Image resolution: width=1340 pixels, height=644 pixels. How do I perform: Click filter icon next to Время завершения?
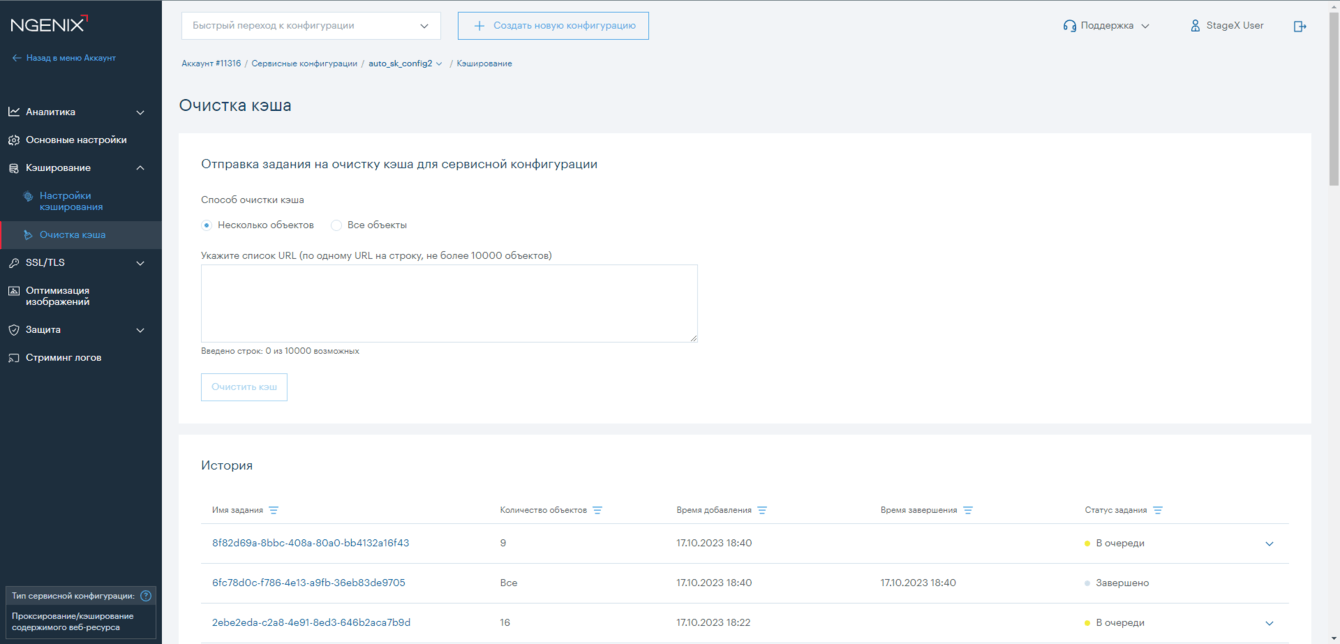pyautogui.click(x=968, y=510)
